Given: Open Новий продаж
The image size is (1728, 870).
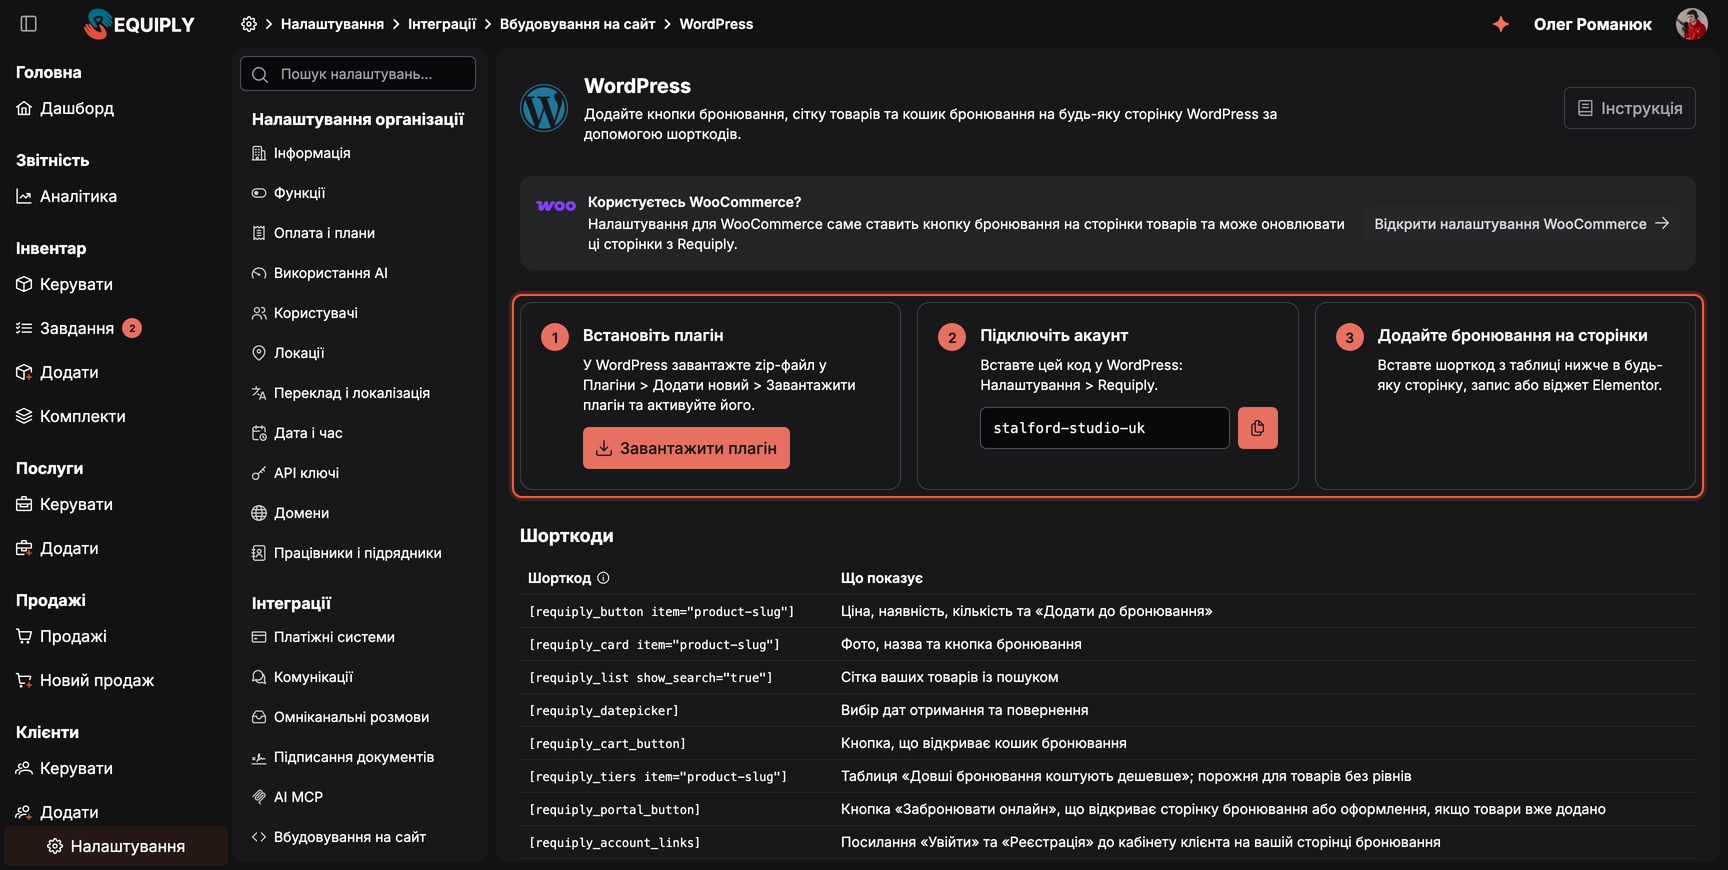Looking at the screenshot, I should click(x=85, y=680).
